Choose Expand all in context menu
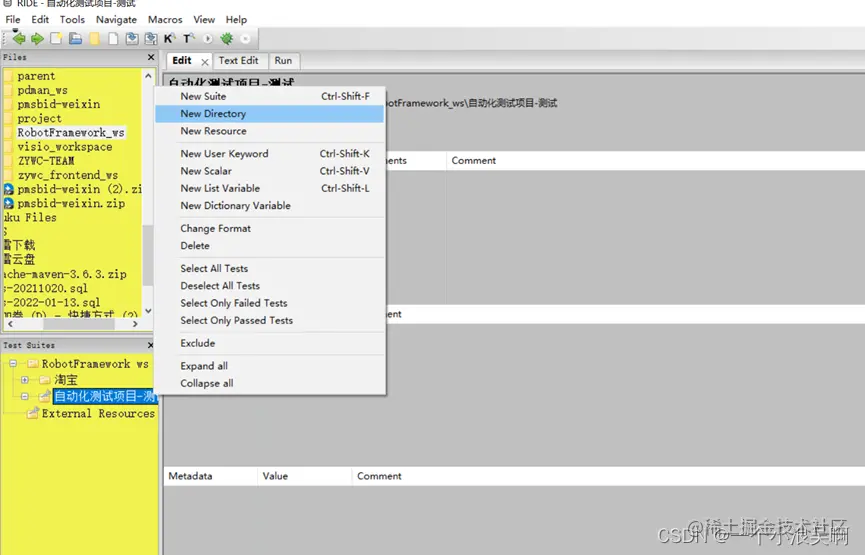 coord(270,366)
